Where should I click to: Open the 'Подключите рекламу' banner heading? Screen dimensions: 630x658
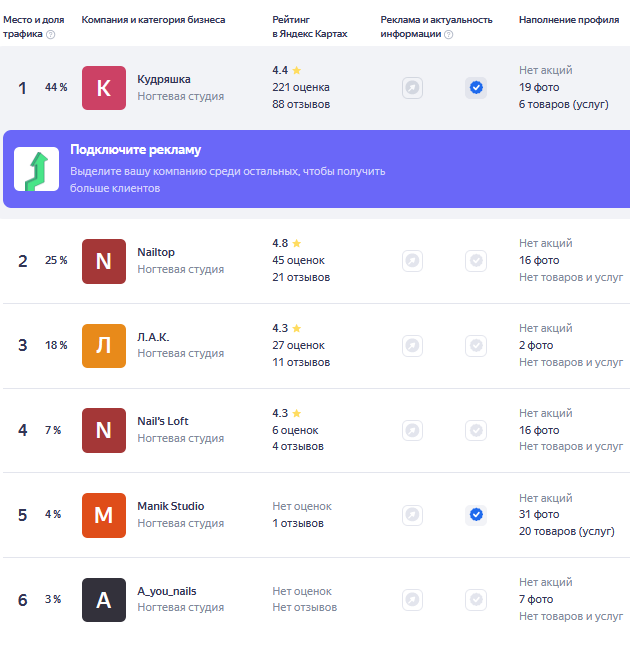click(x=136, y=150)
